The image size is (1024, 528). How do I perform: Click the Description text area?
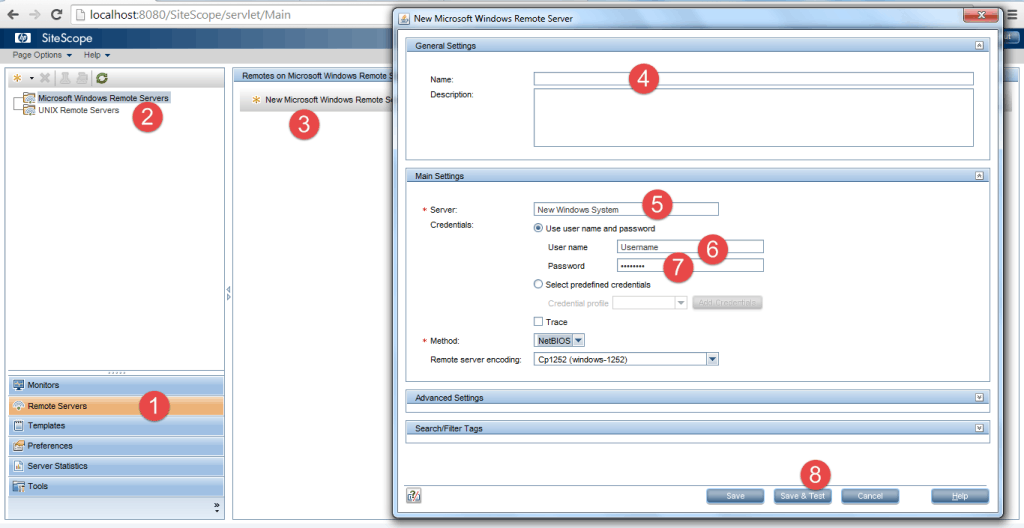[754, 118]
